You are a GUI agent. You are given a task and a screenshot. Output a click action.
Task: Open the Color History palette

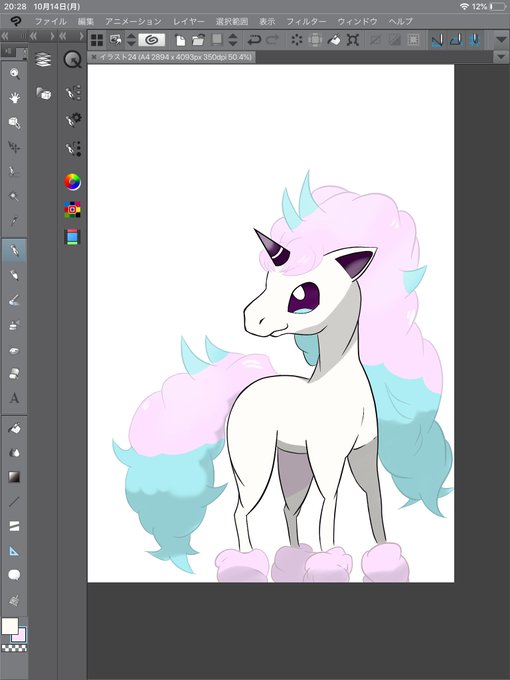72,237
